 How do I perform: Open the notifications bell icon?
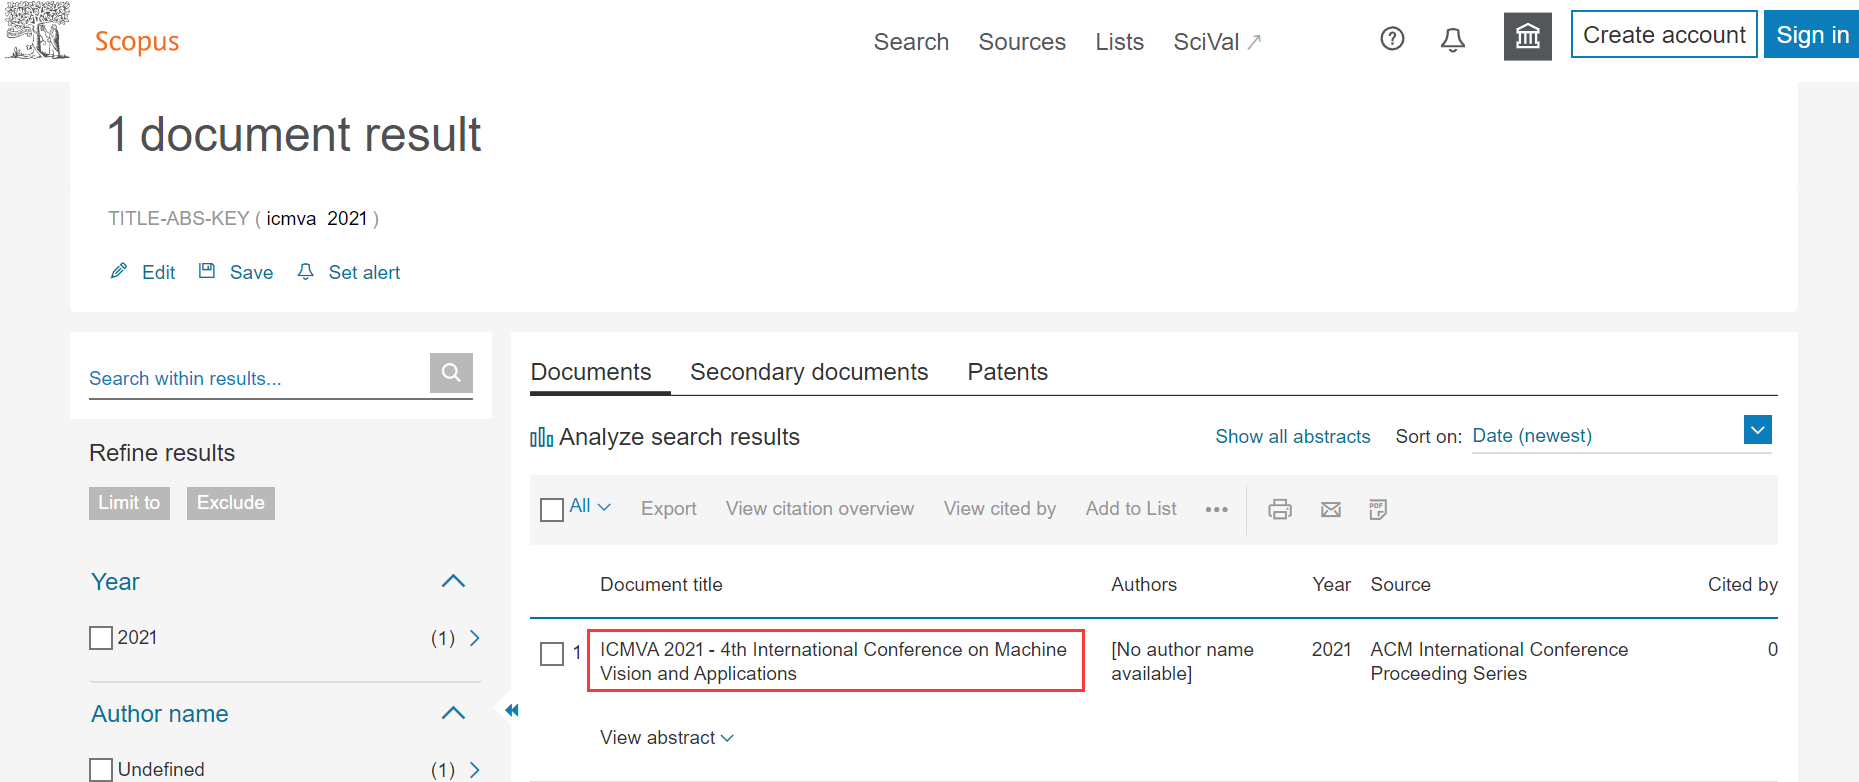click(x=1453, y=40)
